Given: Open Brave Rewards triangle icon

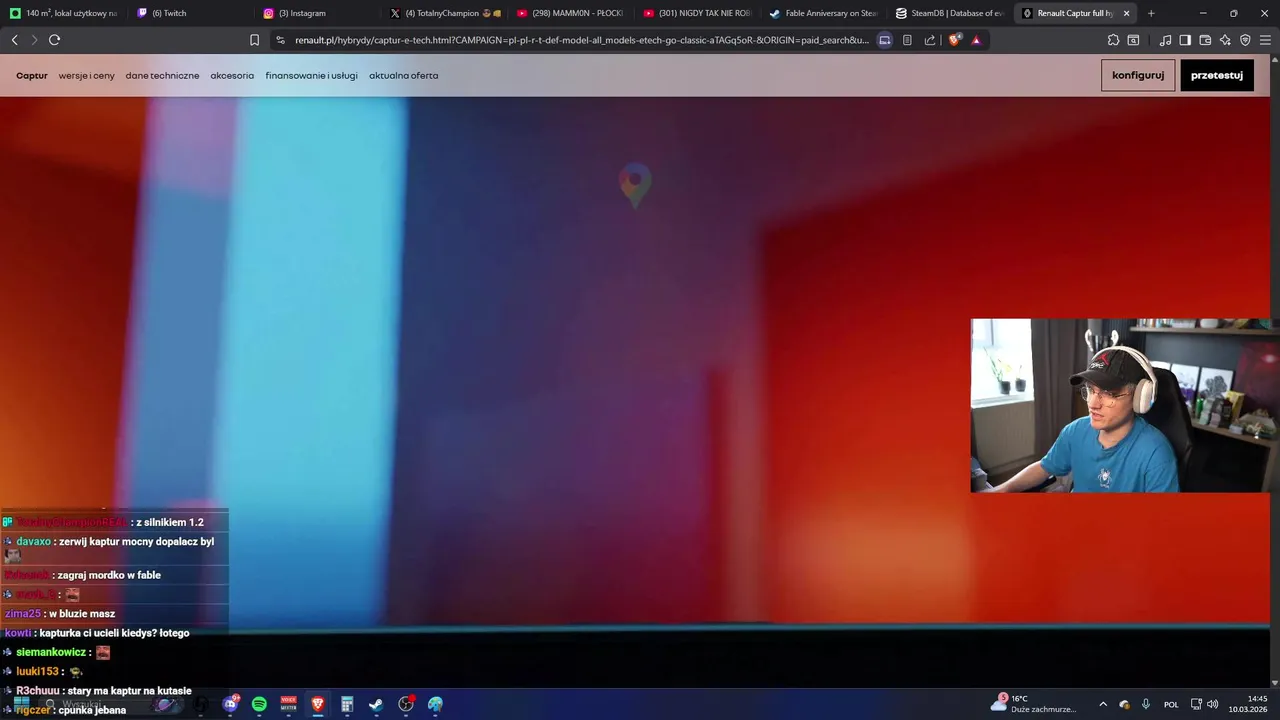Looking at the screenshot, I should point(976,40).
